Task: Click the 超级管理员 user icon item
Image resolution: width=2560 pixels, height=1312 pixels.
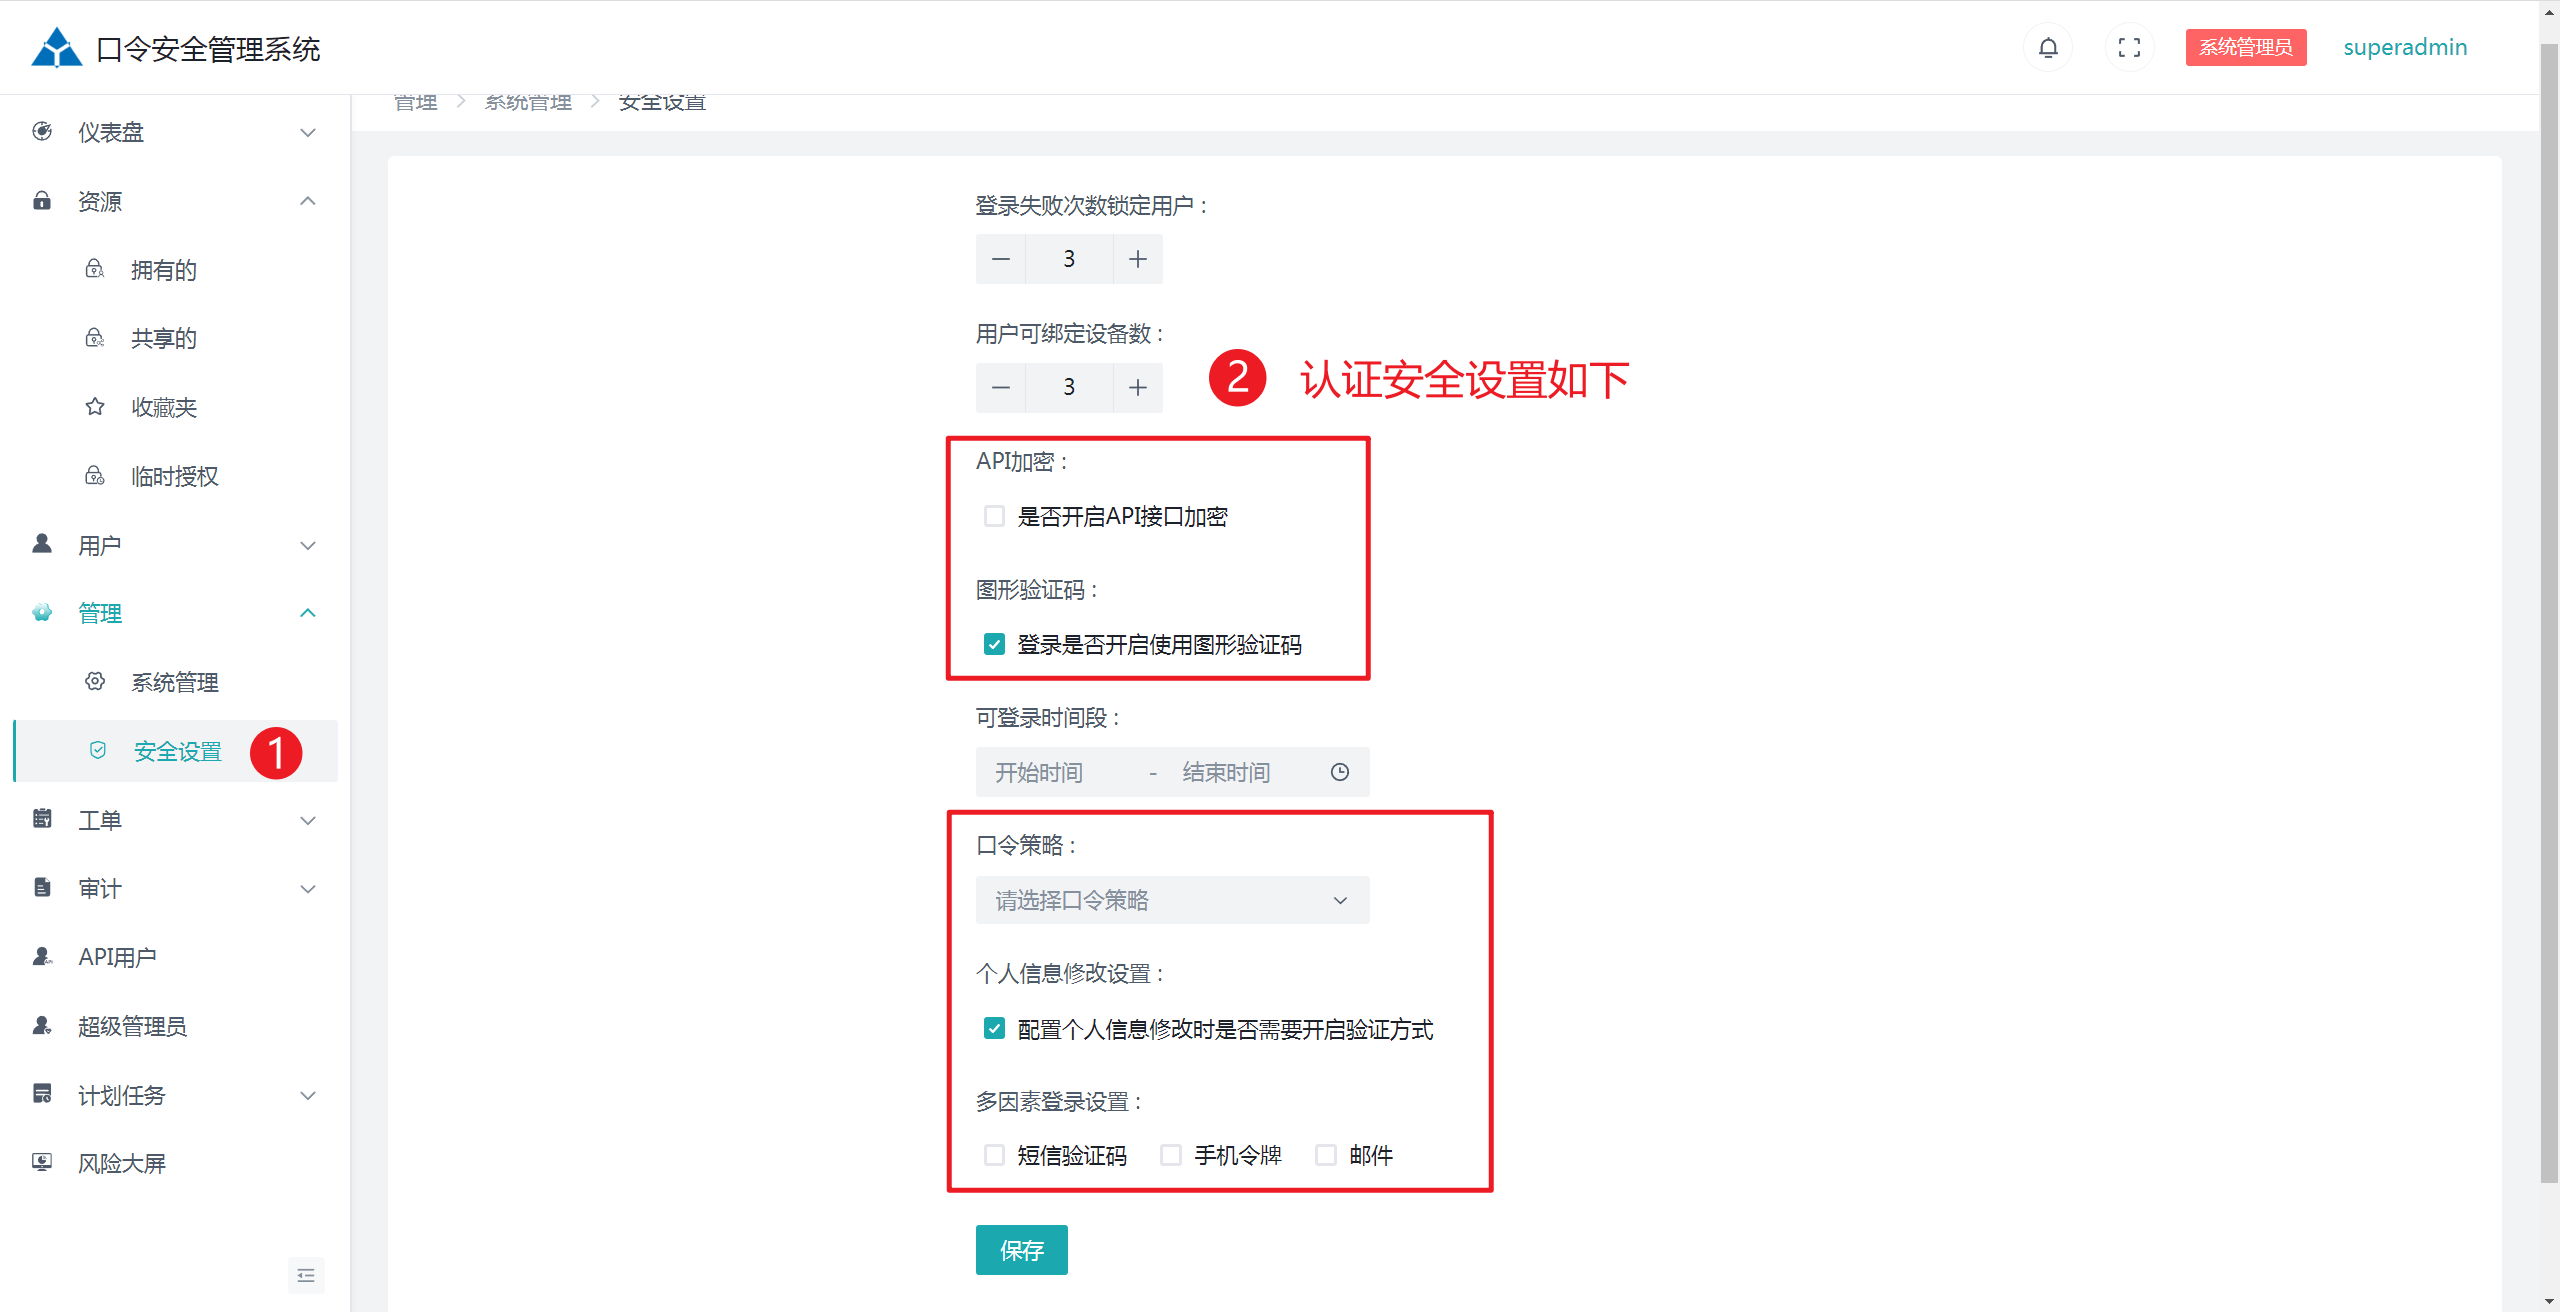Action: pos(42,1026)
